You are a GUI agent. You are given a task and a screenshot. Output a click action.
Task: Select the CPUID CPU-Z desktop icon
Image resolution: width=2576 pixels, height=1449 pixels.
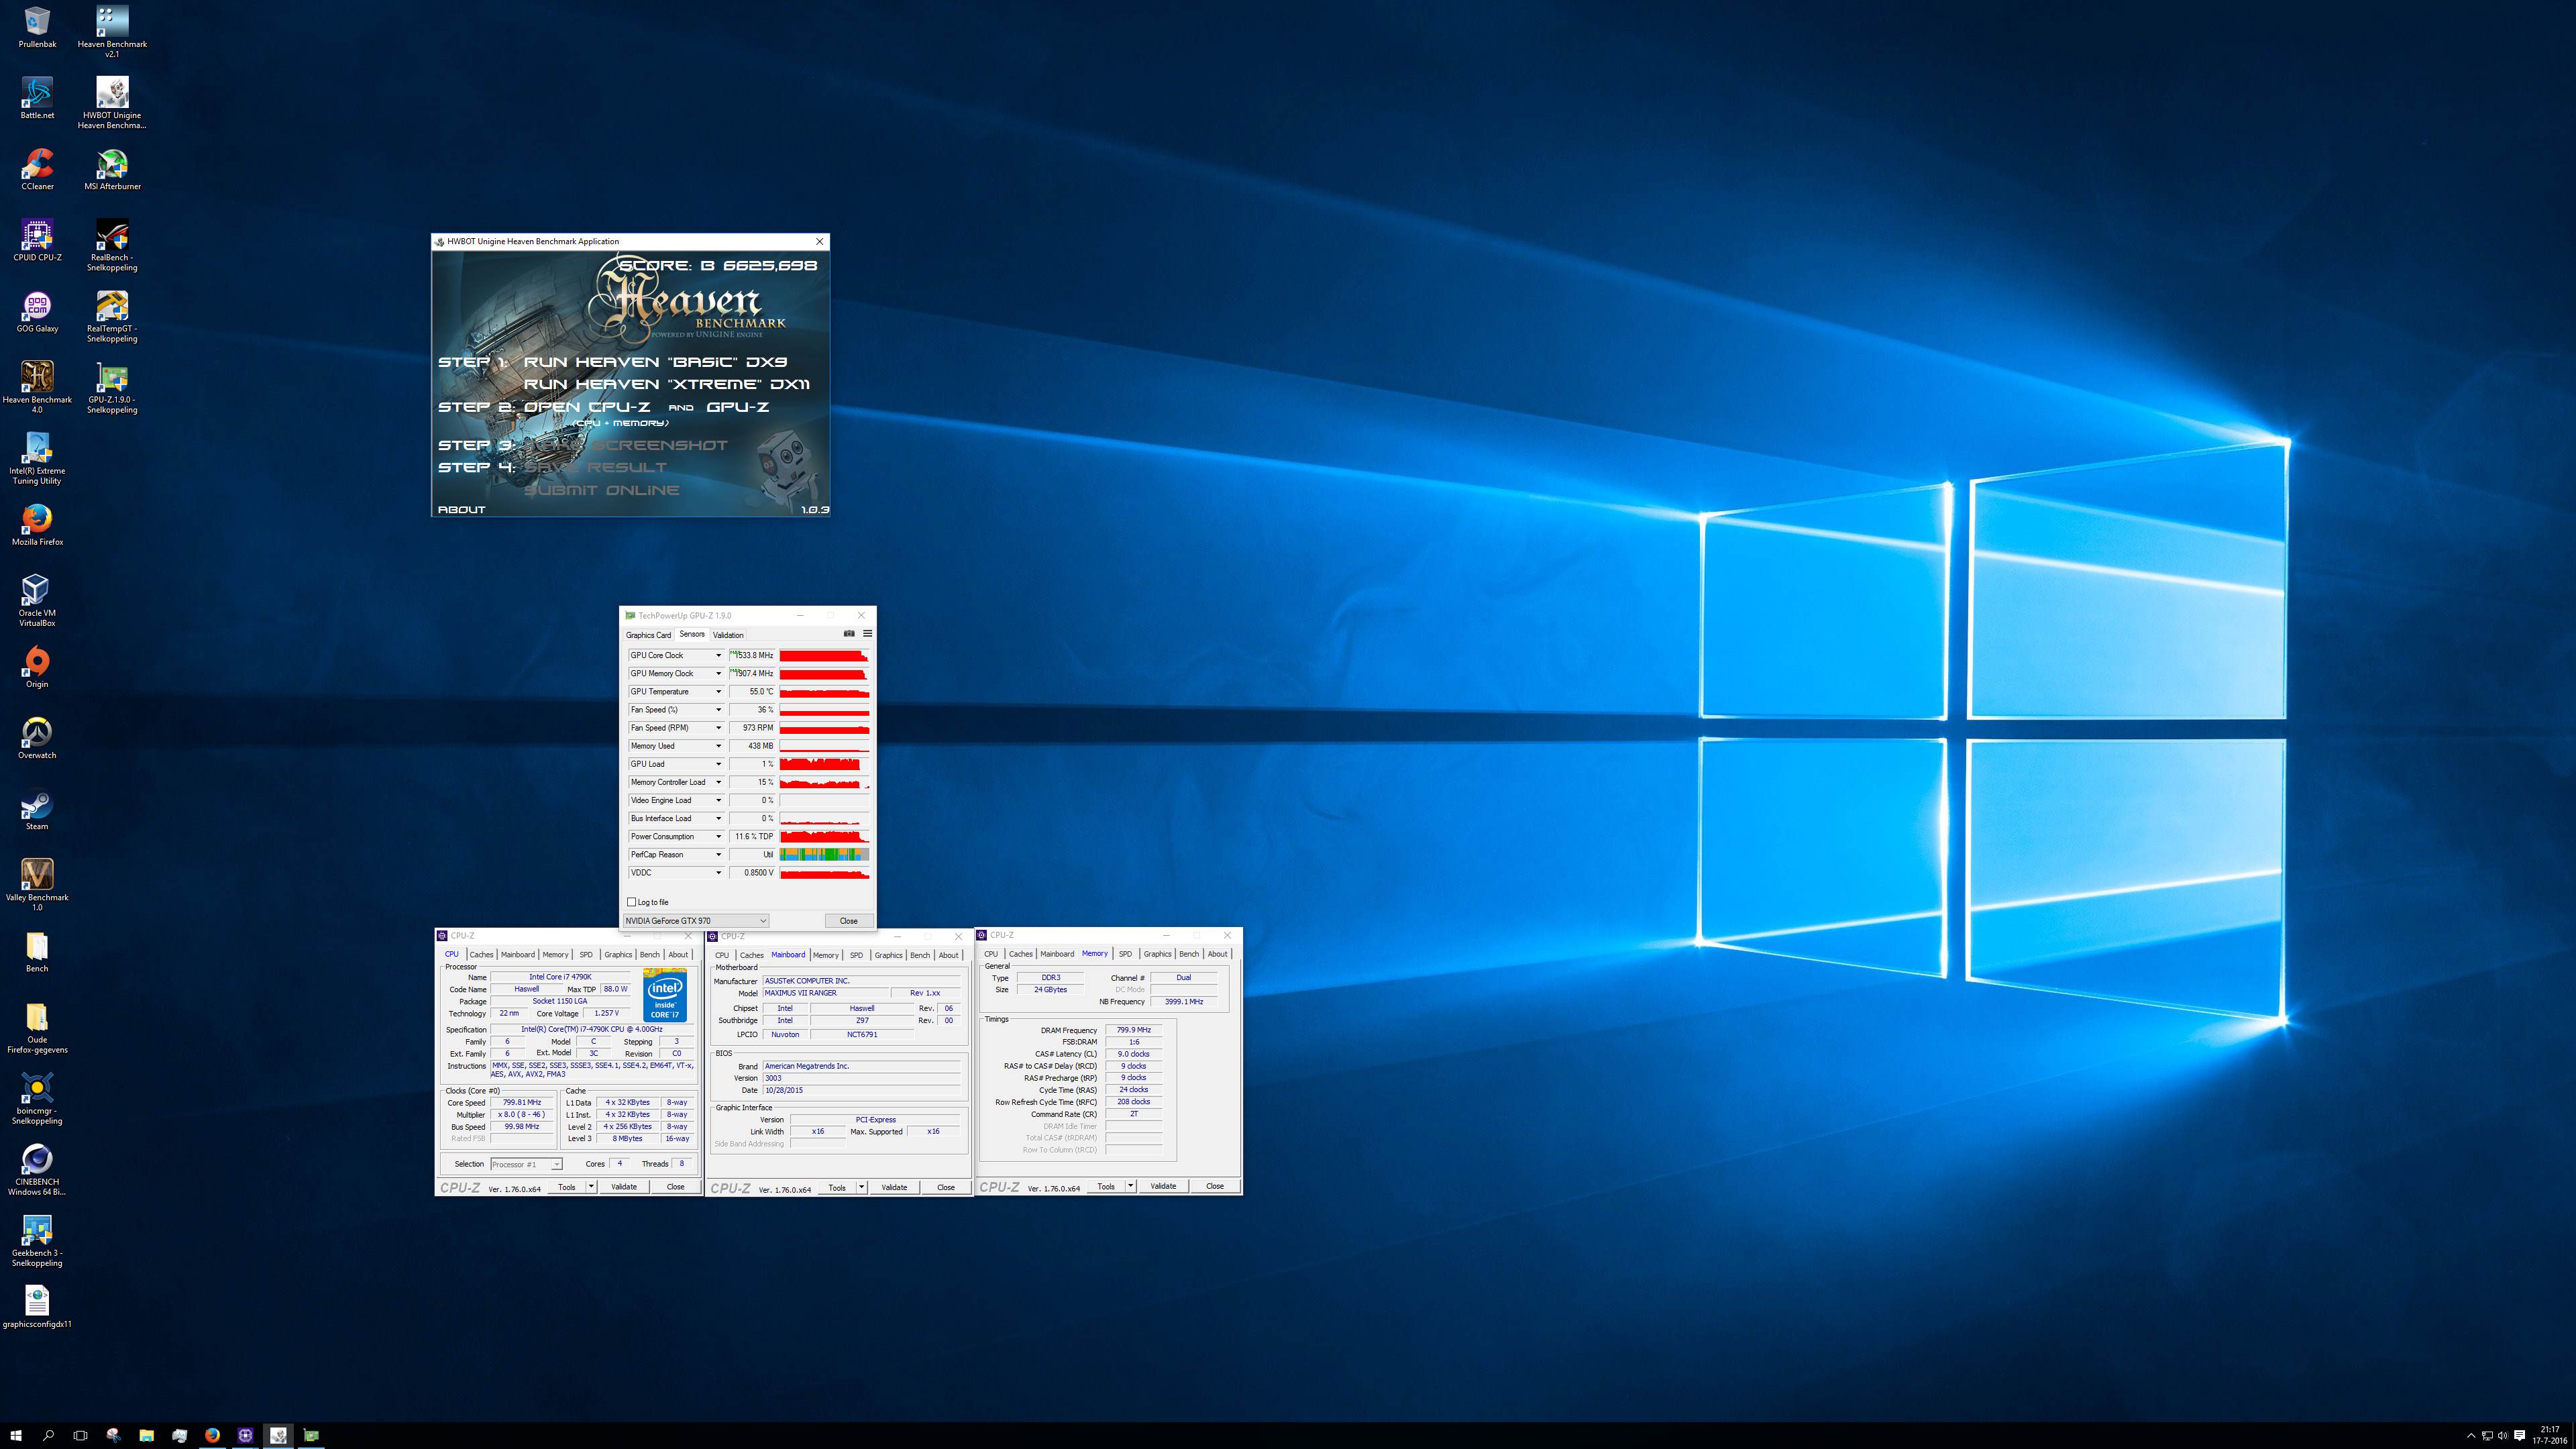[x=37, y=240]
